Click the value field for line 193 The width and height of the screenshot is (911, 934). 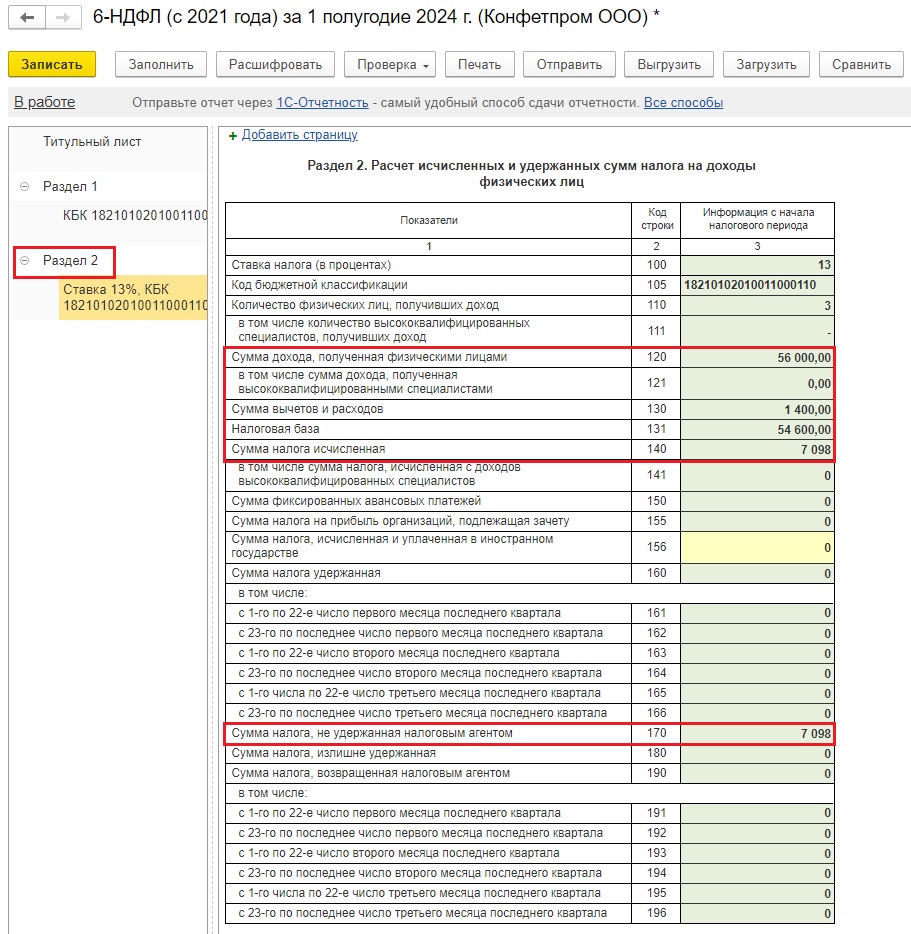757,853
